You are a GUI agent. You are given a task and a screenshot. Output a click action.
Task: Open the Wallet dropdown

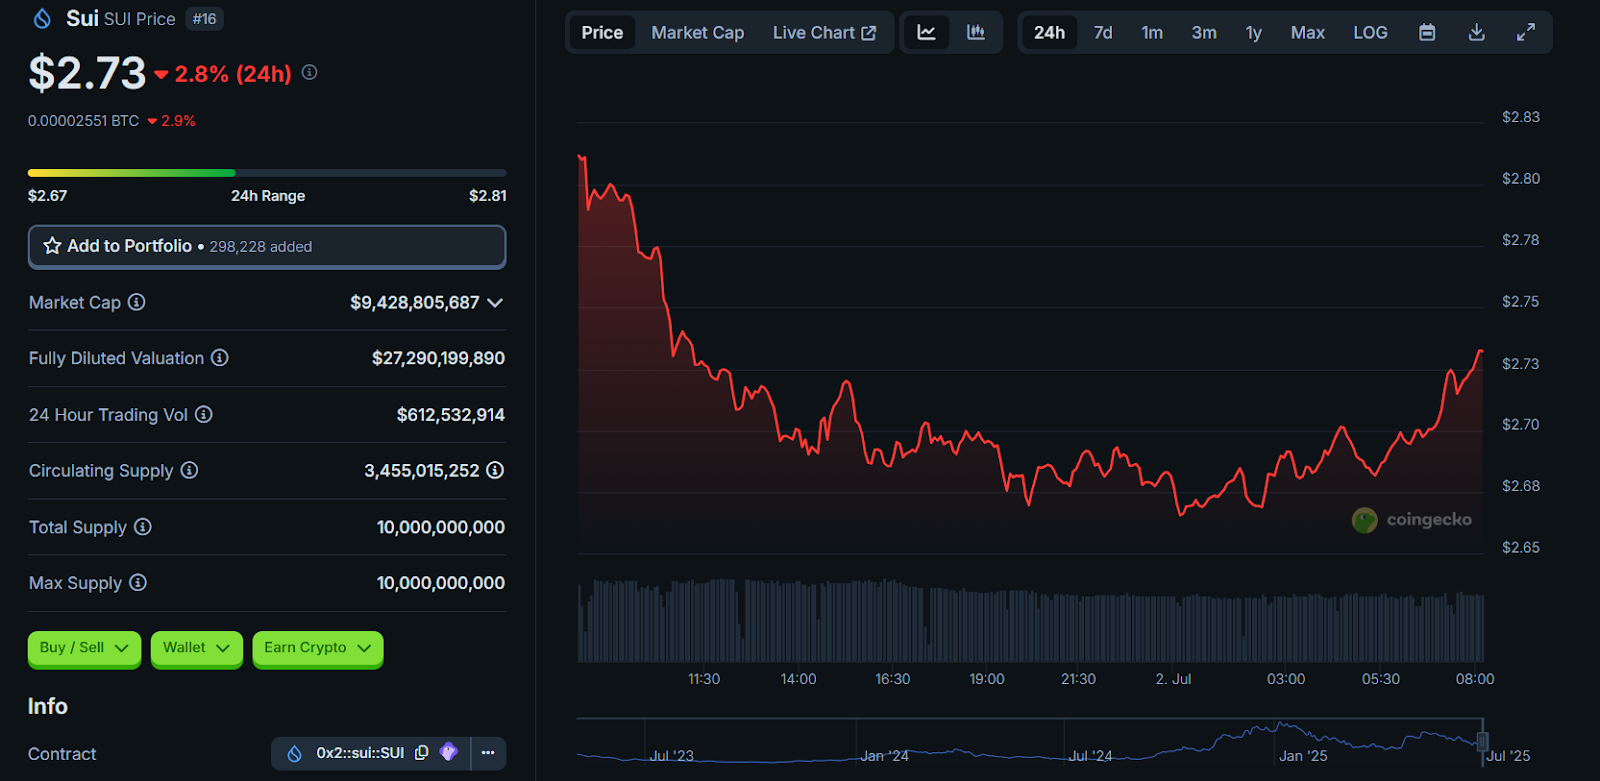(197, 648)
